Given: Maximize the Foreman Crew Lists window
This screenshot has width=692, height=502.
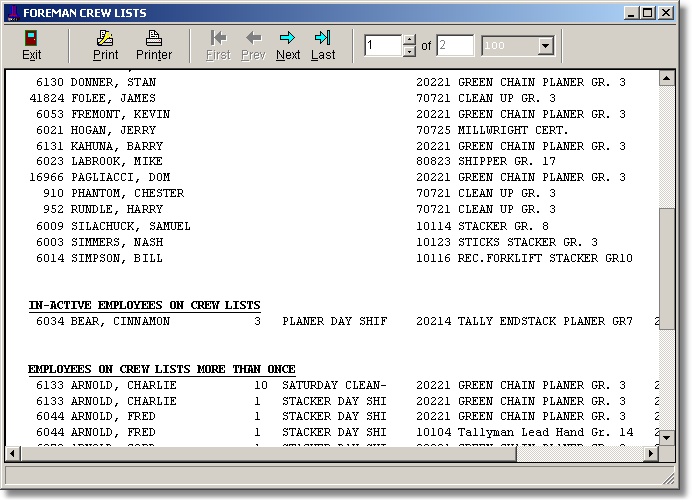Looking at the screenshot, I should coord(648,13).
